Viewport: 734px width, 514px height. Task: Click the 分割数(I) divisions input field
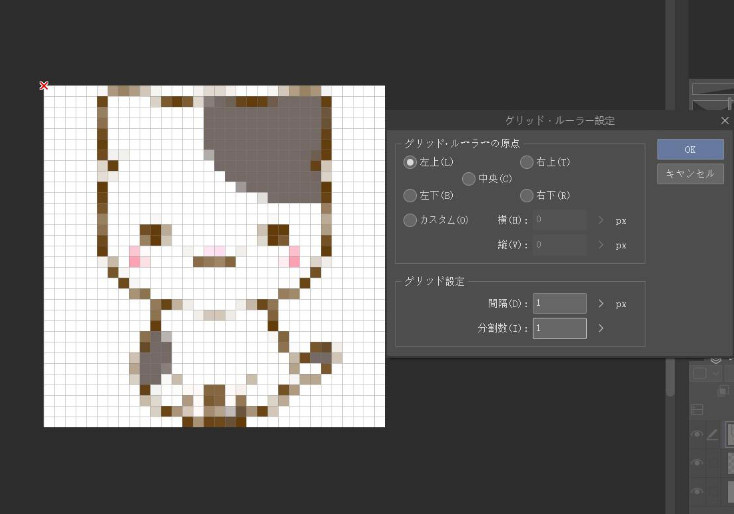pyautogui.click(x=559, y=328)
